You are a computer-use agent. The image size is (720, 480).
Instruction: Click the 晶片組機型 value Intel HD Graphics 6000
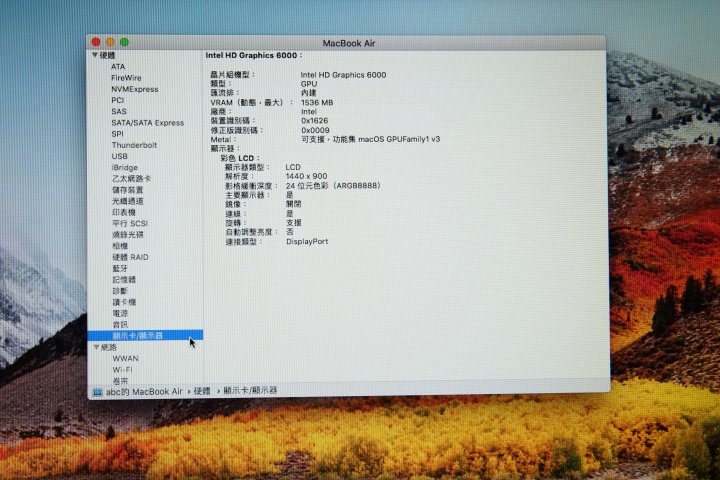point(343,75)
